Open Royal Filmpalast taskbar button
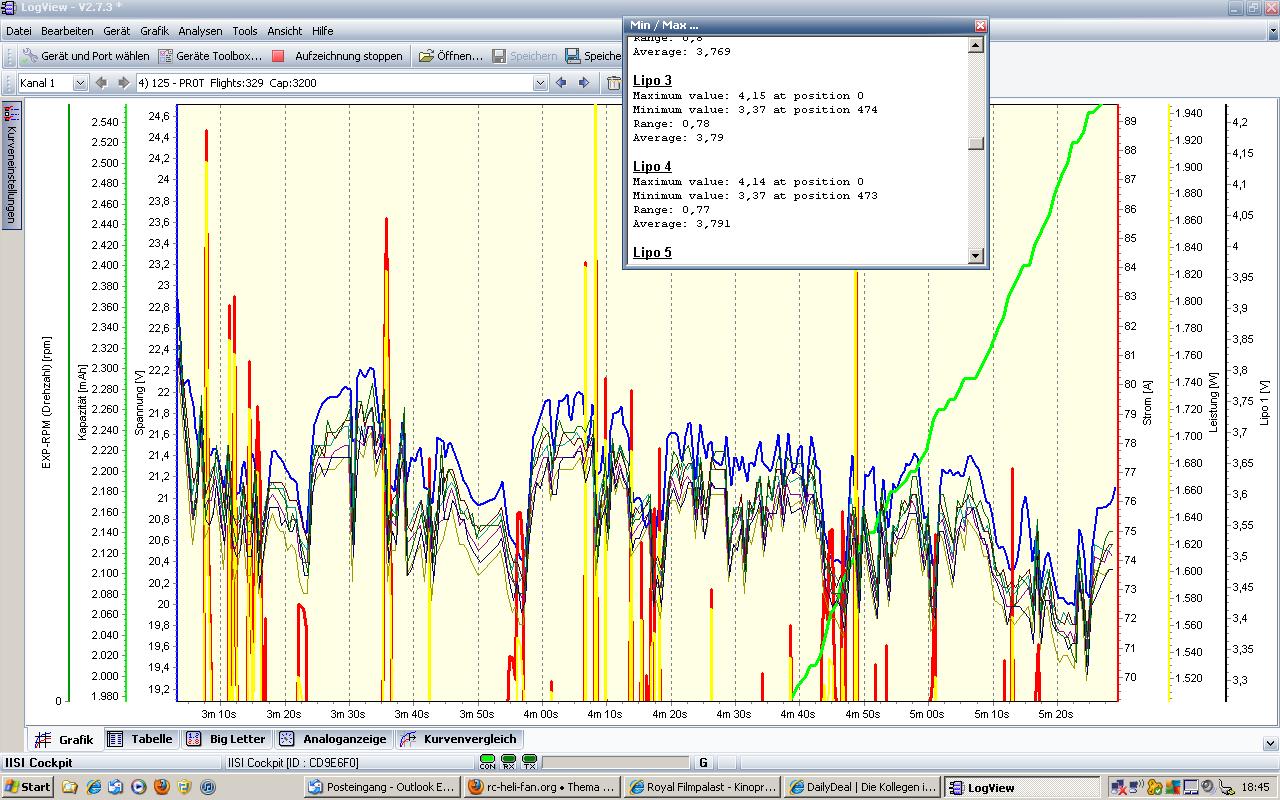 click(x=700, y=787)
